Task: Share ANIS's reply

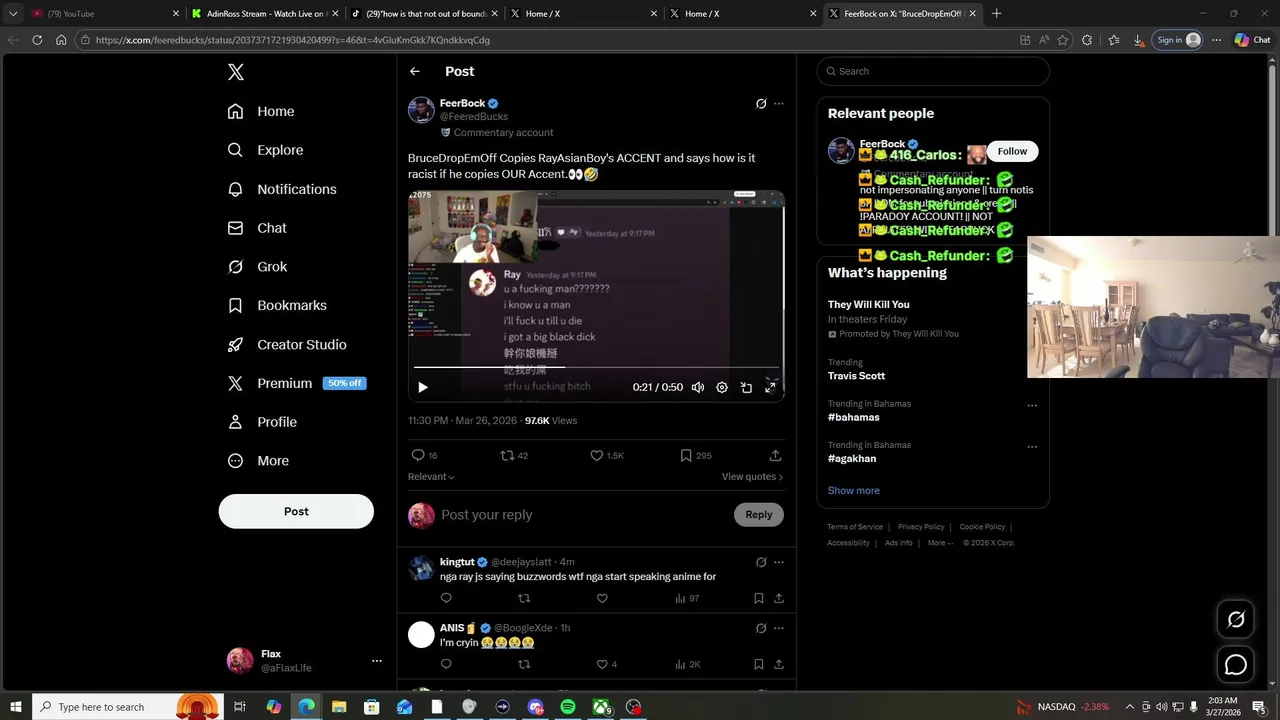Action: [x=779, y=664]
